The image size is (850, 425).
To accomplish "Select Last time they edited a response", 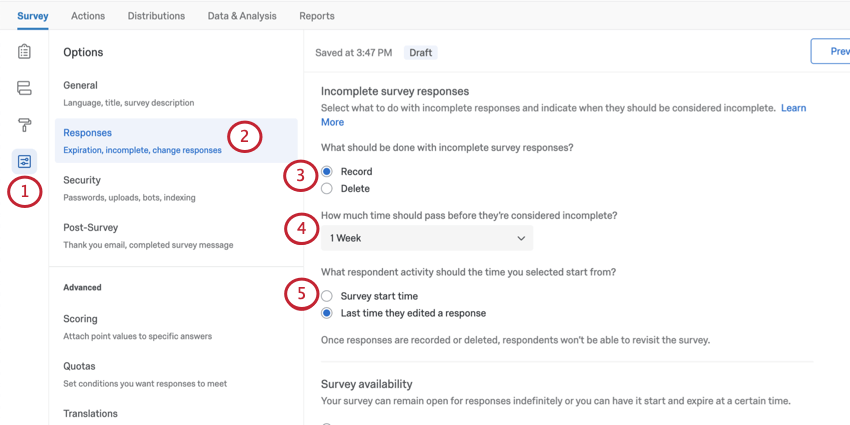I will coord(327,313).
